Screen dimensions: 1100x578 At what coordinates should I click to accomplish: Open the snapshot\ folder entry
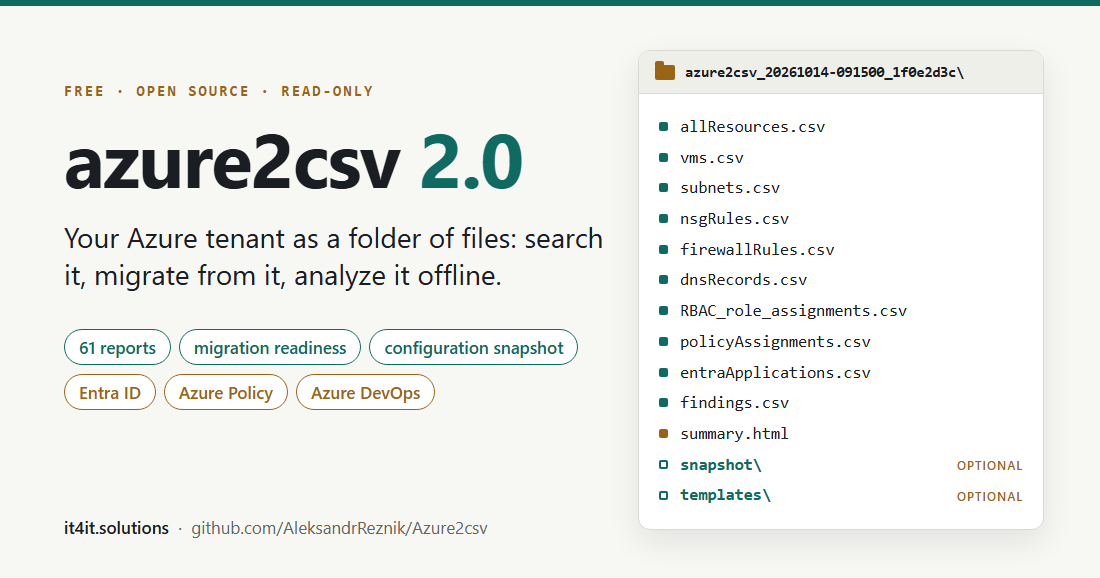[720, 465]
